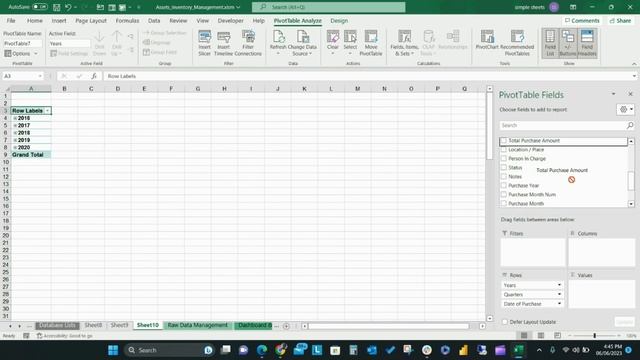Click the Share button
This screenshot has height=360, width=640.
[x=620, y=20]
